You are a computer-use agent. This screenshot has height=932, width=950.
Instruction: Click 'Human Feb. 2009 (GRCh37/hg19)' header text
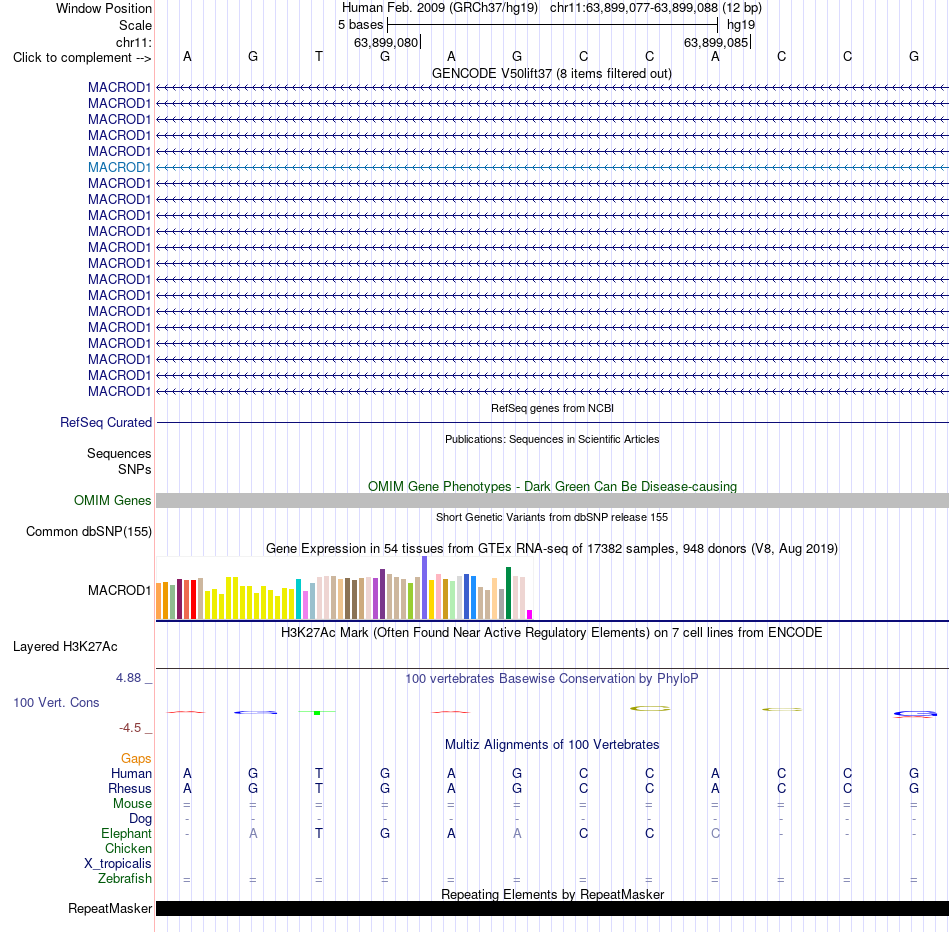[440, 8]
